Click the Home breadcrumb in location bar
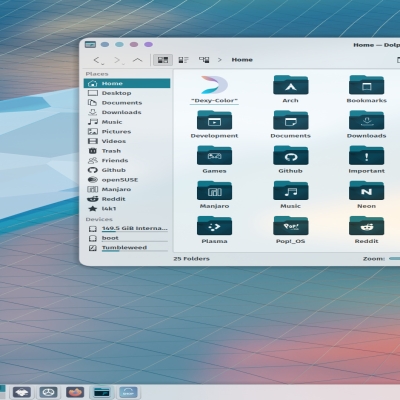The image size is (400, 400). [x=242, y=60]
